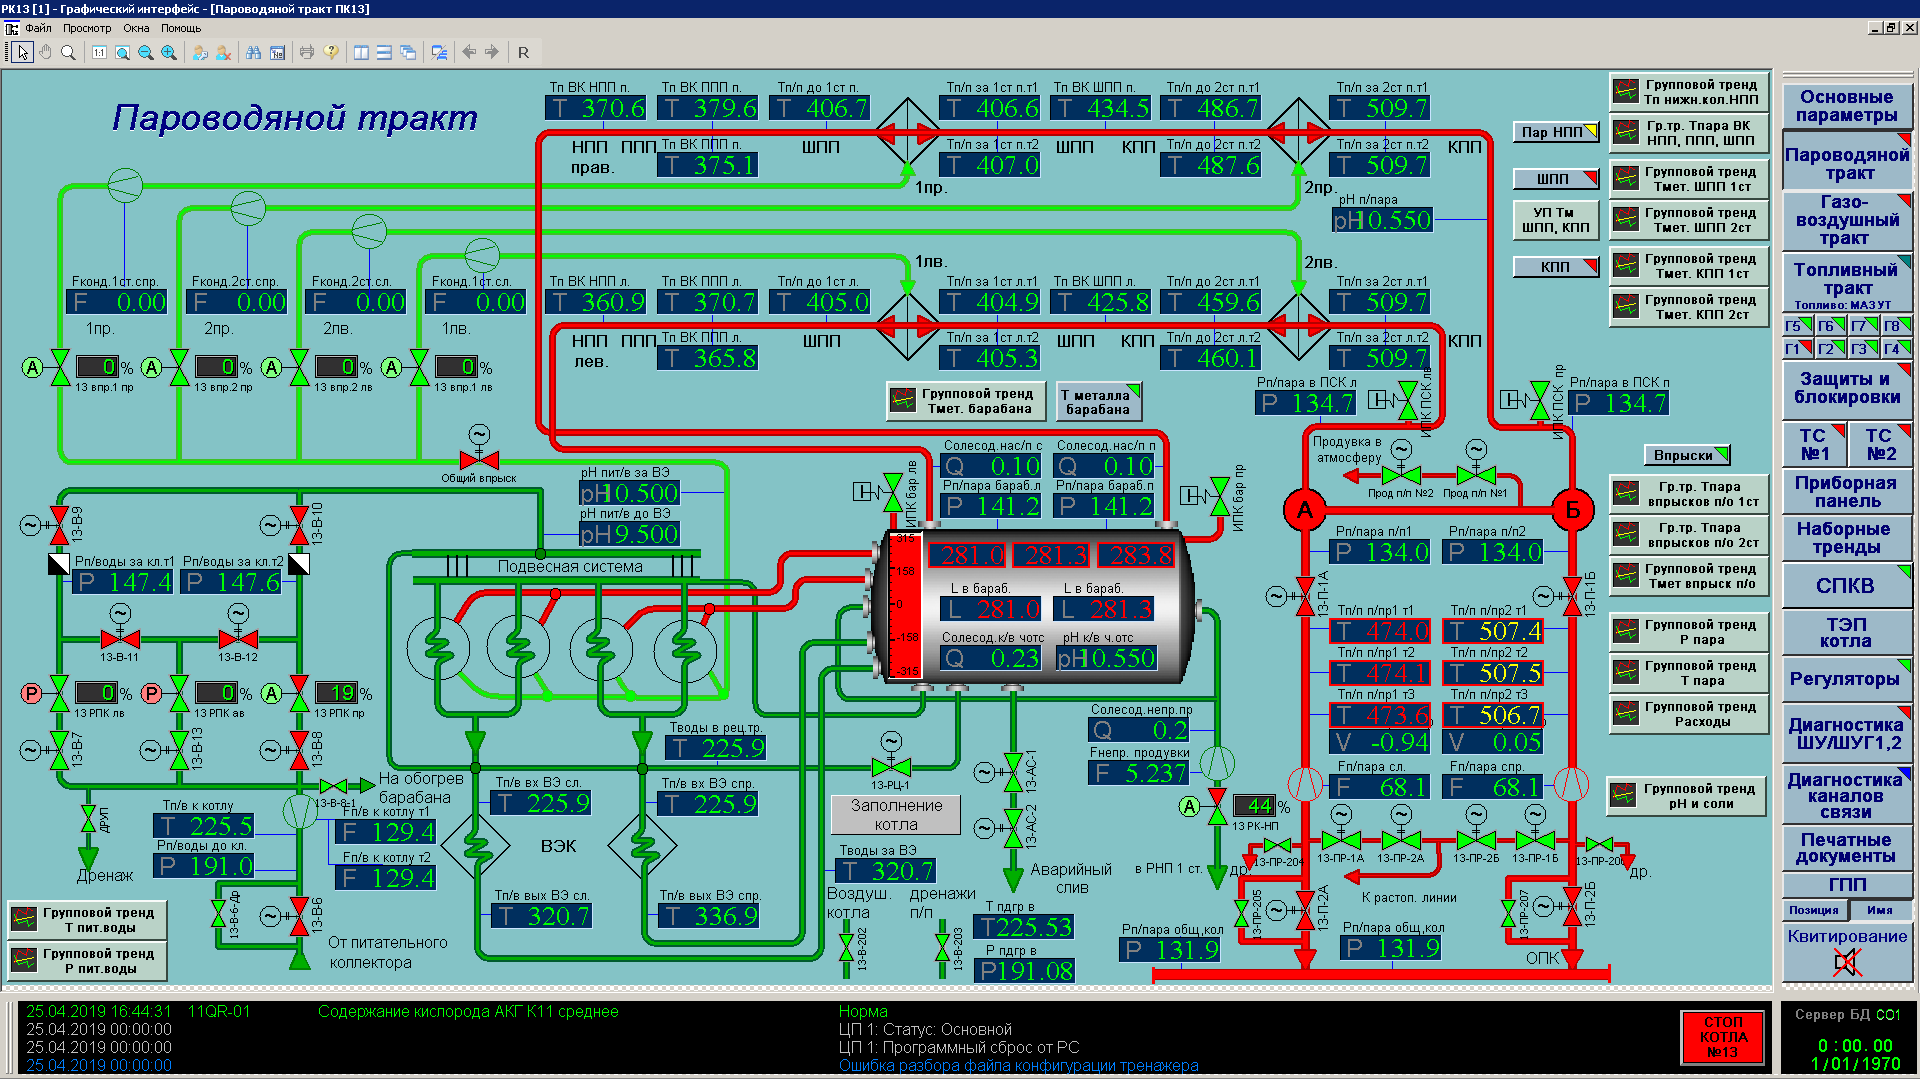Toggle auto mode A of 13 РПК пр
The image size is (1920, 1080).
pos(272,693)
